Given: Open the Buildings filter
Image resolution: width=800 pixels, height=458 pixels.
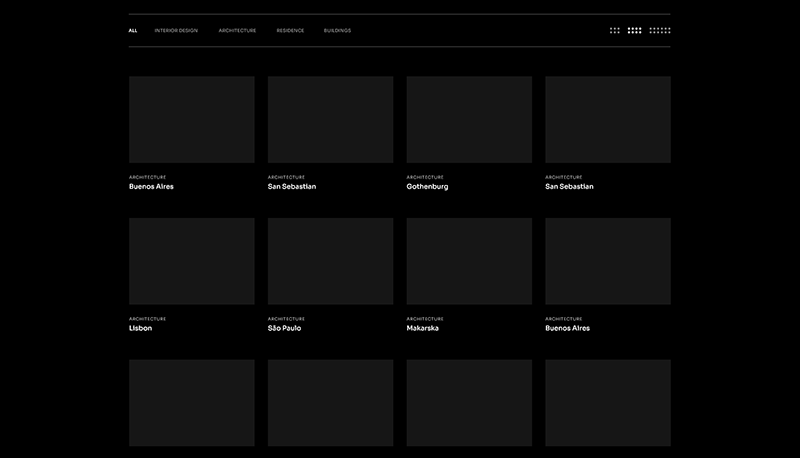Looking at the screenshot, I should click(337, 31).
